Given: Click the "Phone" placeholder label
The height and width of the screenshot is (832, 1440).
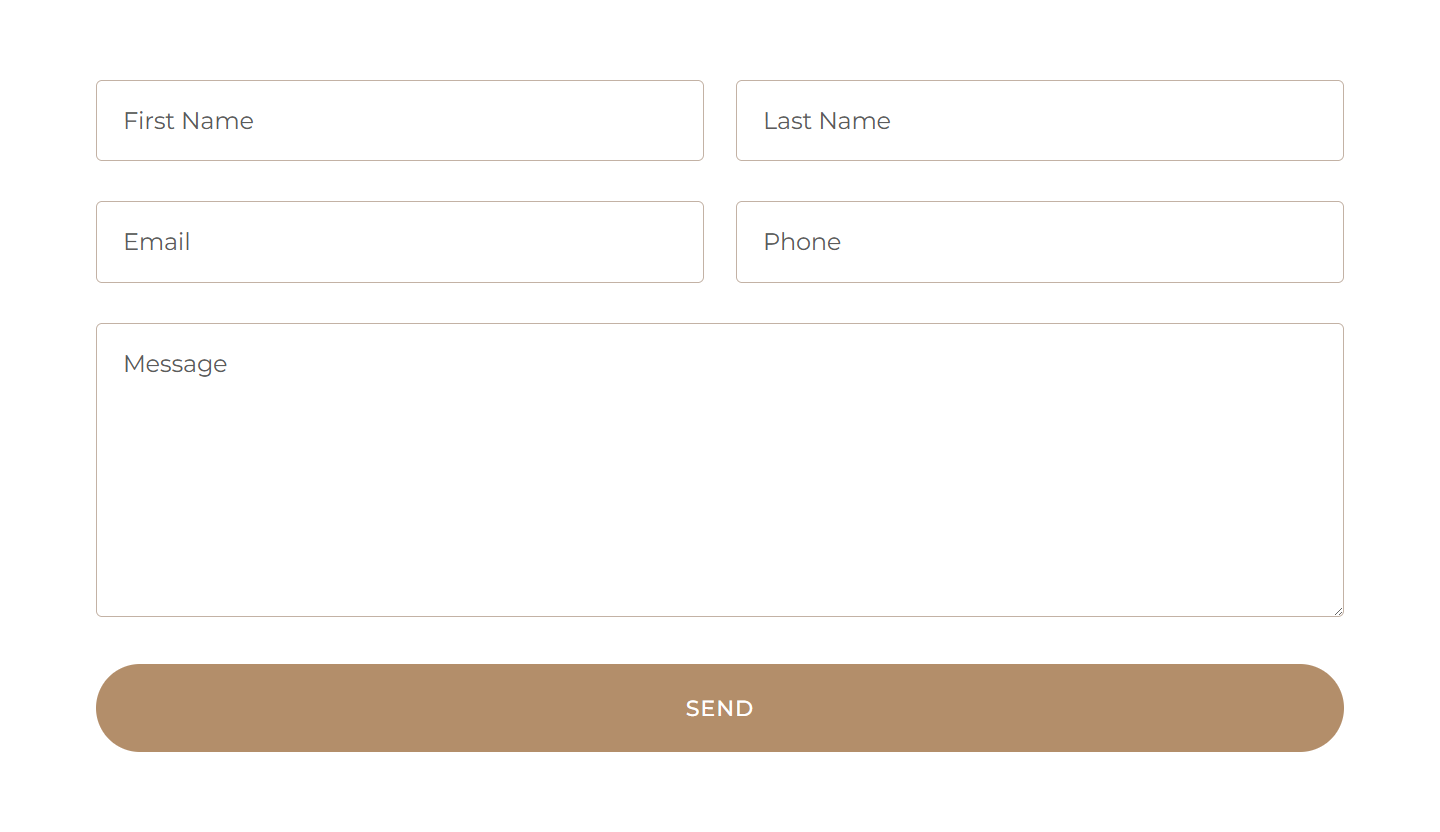Looking at the screenshot, I should pyautogui.click(x=802, y=242).
